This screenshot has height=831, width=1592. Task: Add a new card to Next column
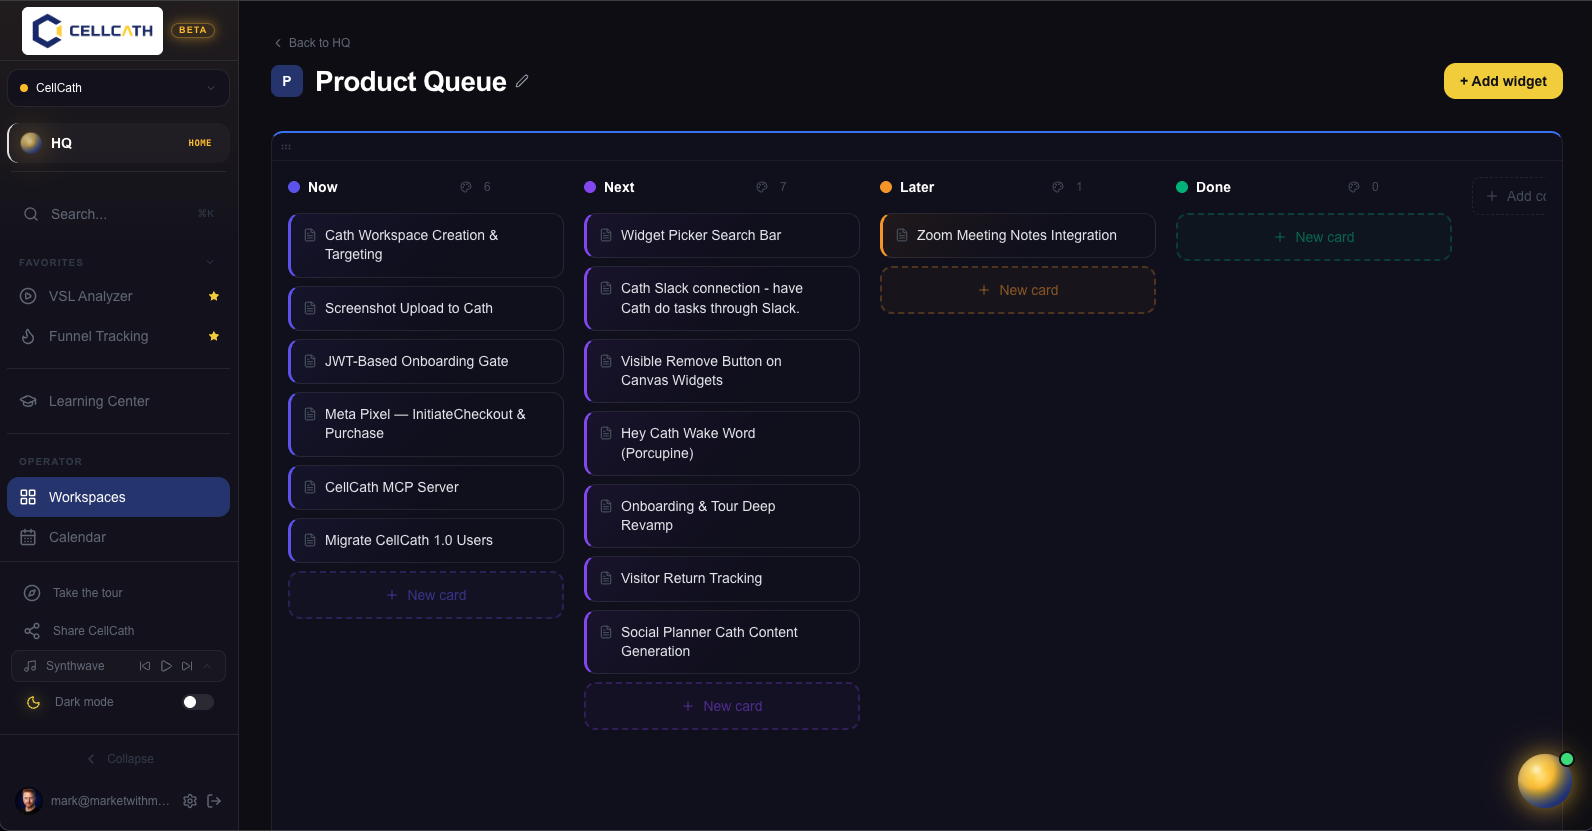tap(722, 706)
